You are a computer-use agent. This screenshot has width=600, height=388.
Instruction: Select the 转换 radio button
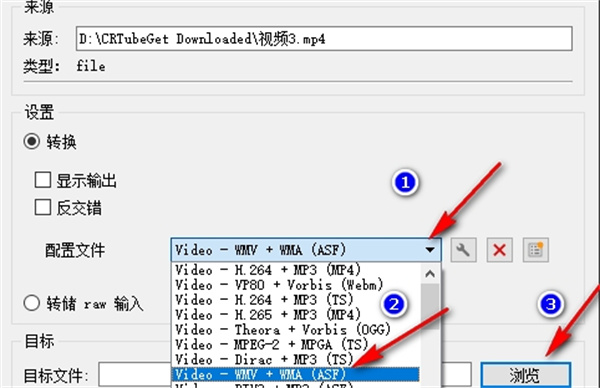31,141
